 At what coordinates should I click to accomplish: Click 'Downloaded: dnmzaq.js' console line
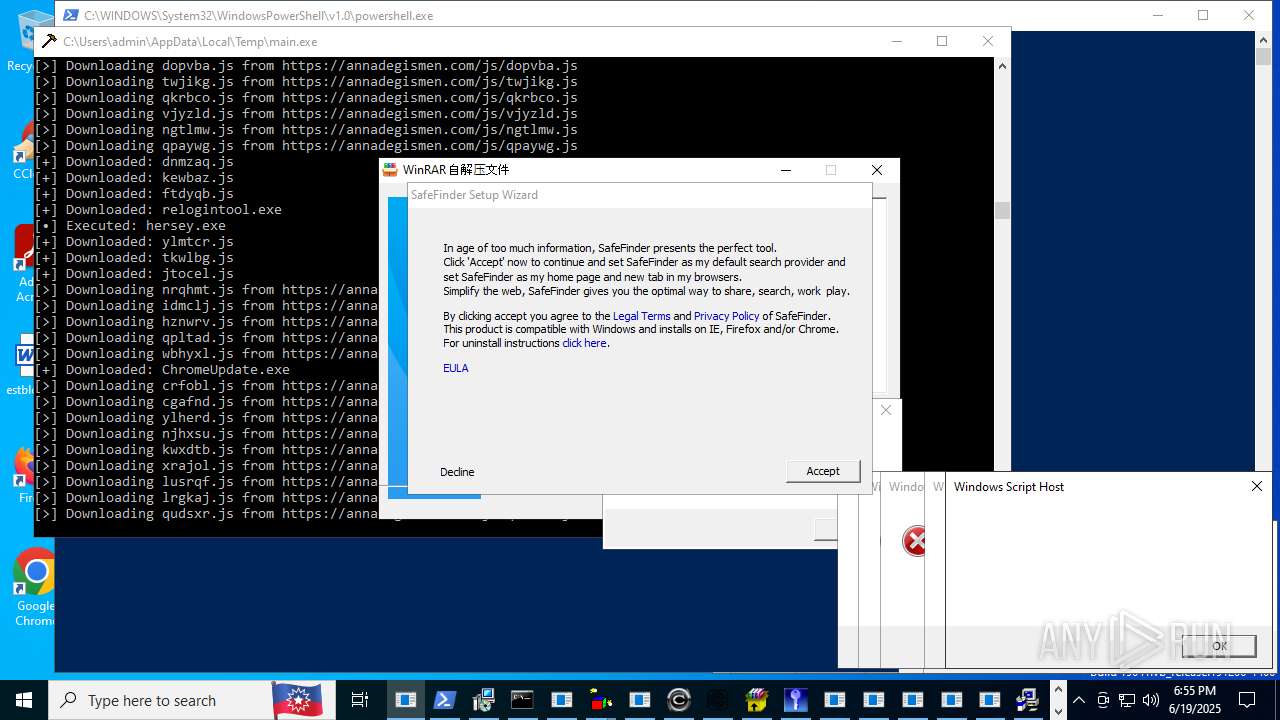tap(134, 162)
